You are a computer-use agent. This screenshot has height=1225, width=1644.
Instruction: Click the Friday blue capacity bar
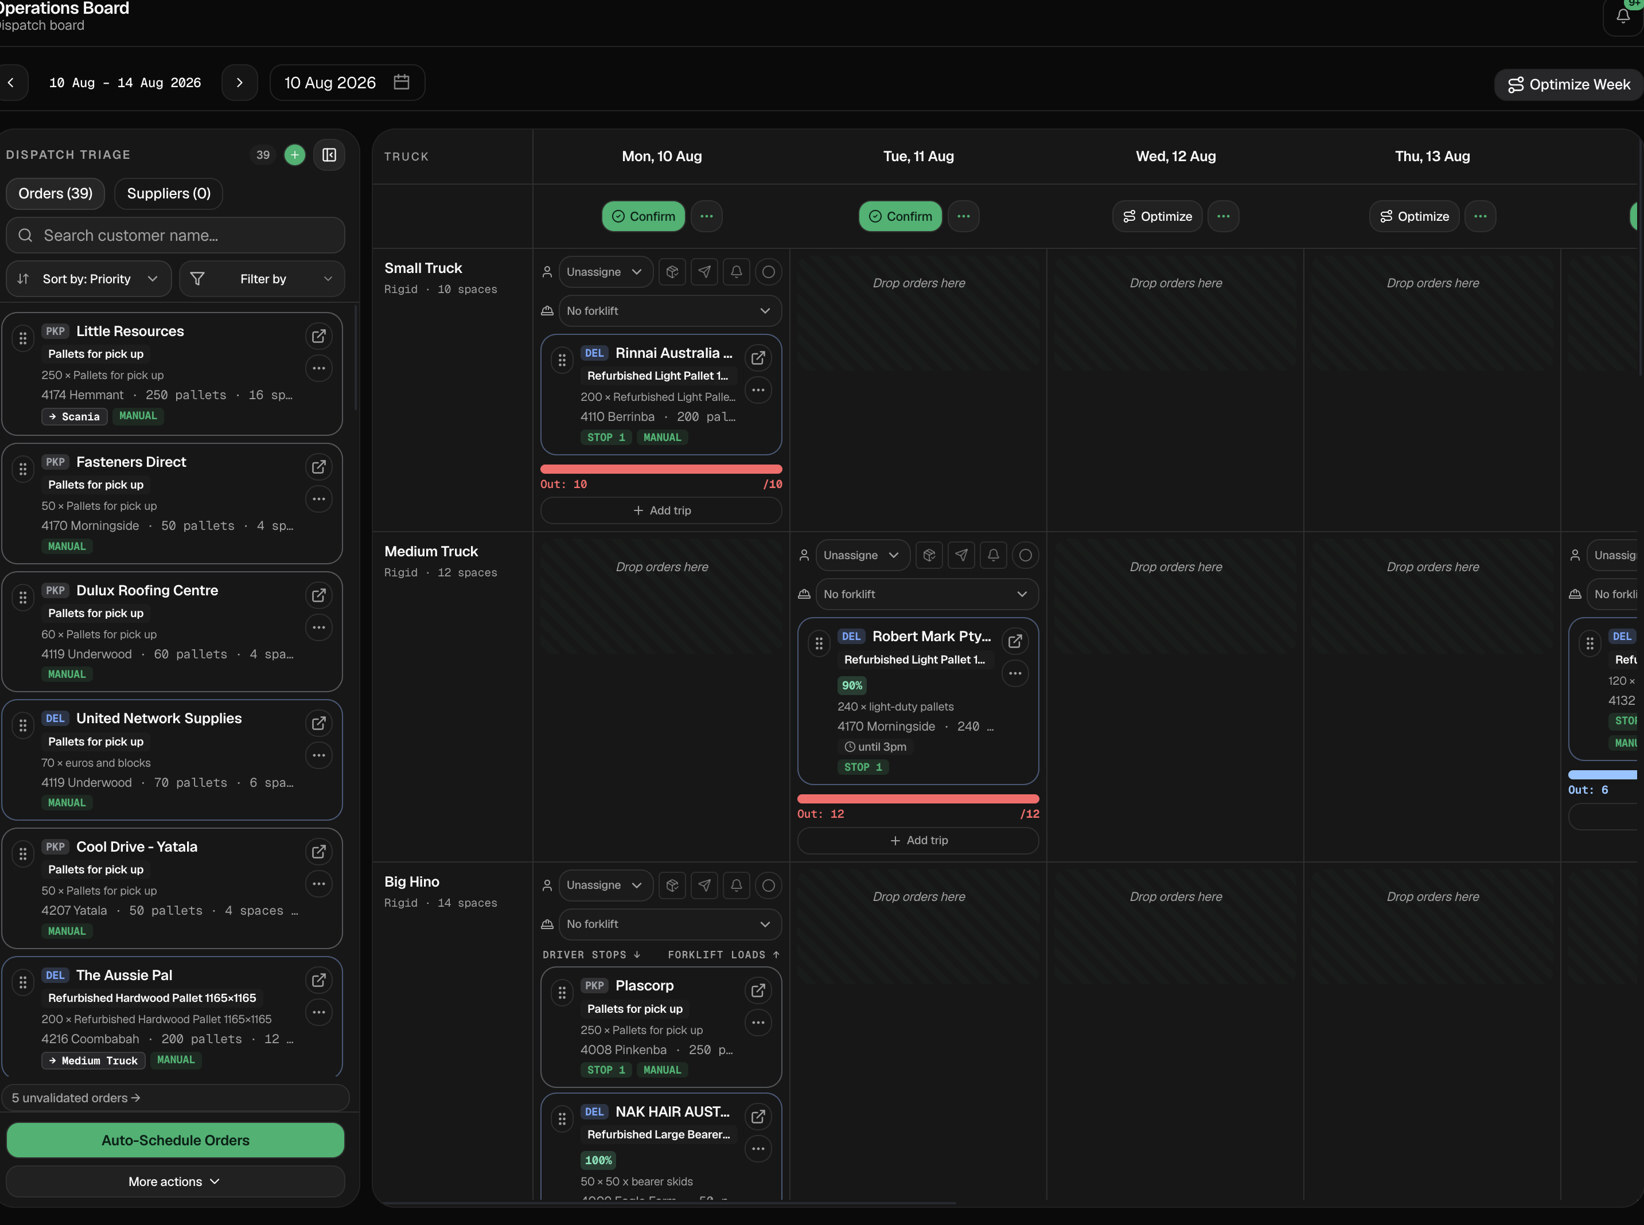(x=1603, y=774)
